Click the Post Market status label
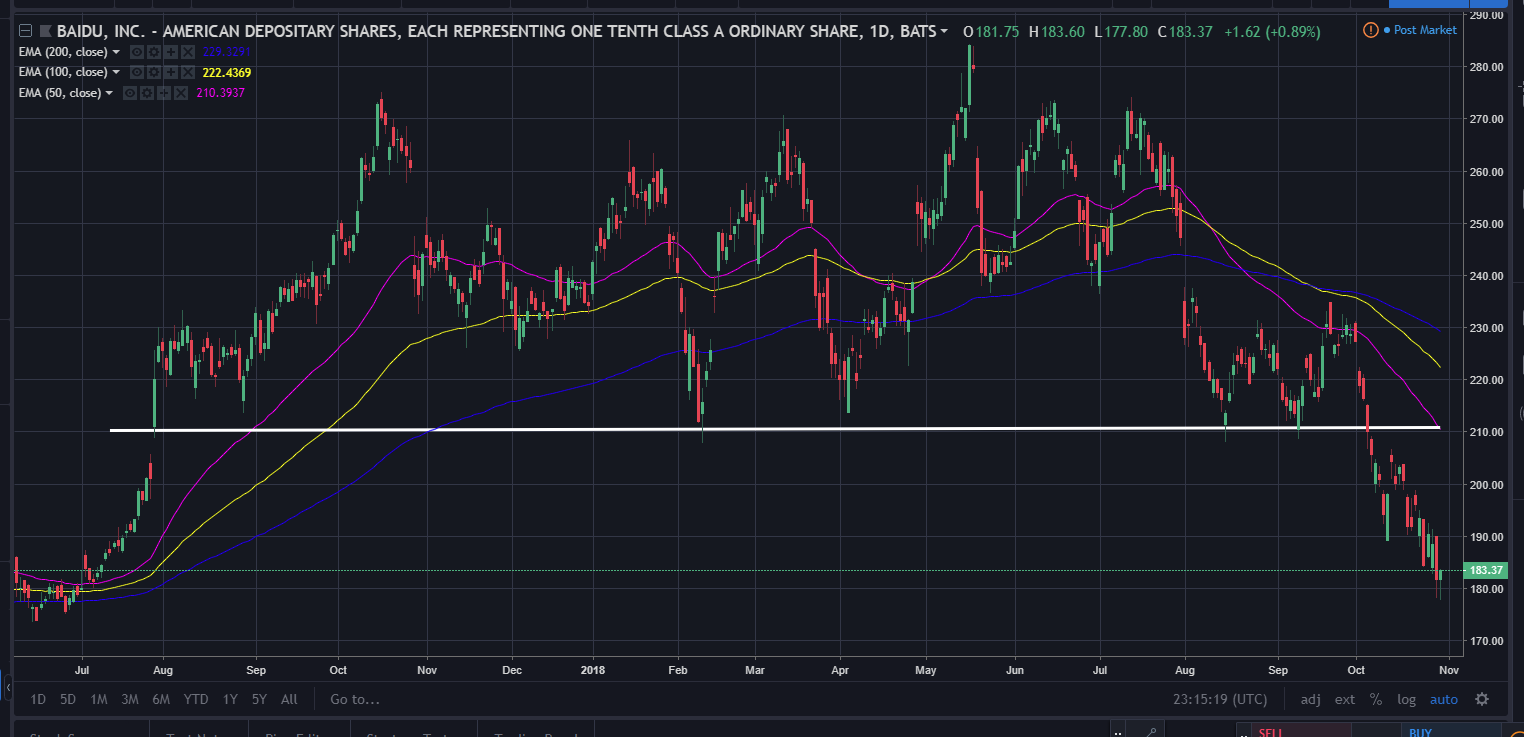Screen dimensions: 1524x737 point(1425,30)
